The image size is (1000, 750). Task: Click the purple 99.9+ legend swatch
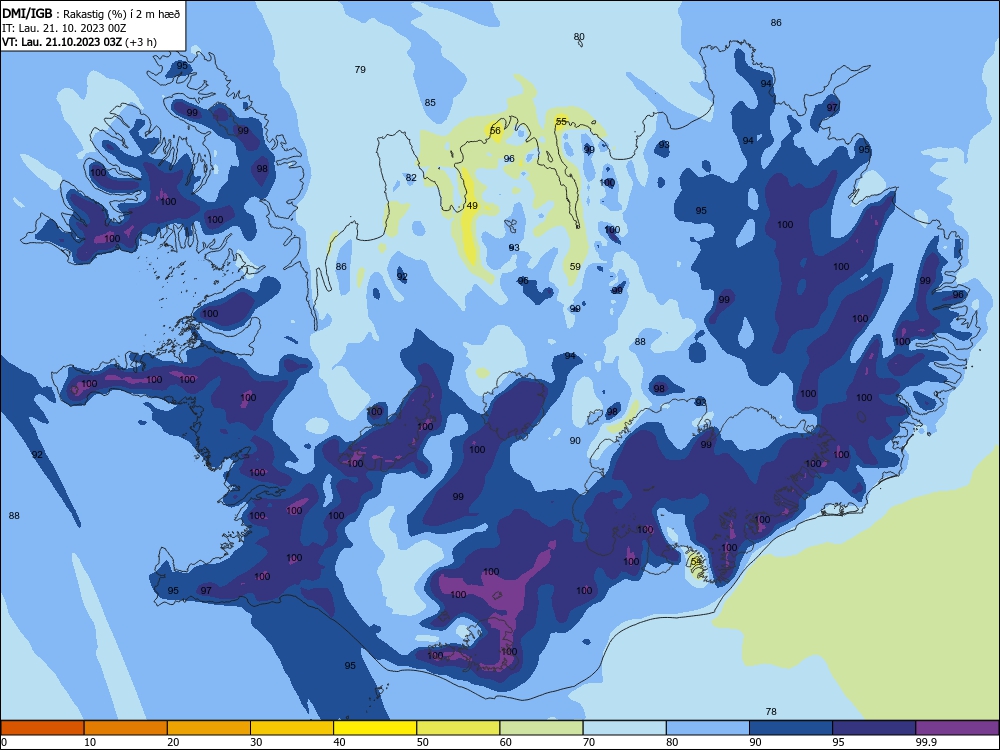pyautogui.click(x=957, y=728)
